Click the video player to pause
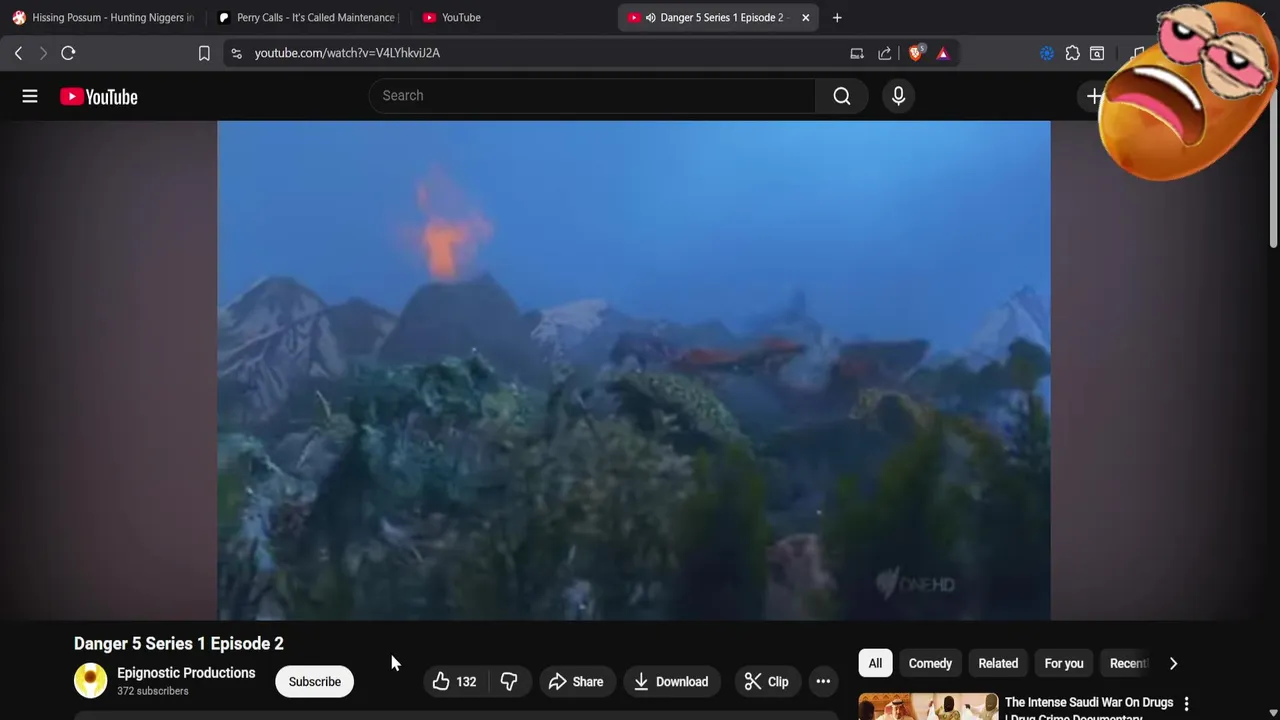This screenshot has width=1280, height=720. tap(634, 370)
